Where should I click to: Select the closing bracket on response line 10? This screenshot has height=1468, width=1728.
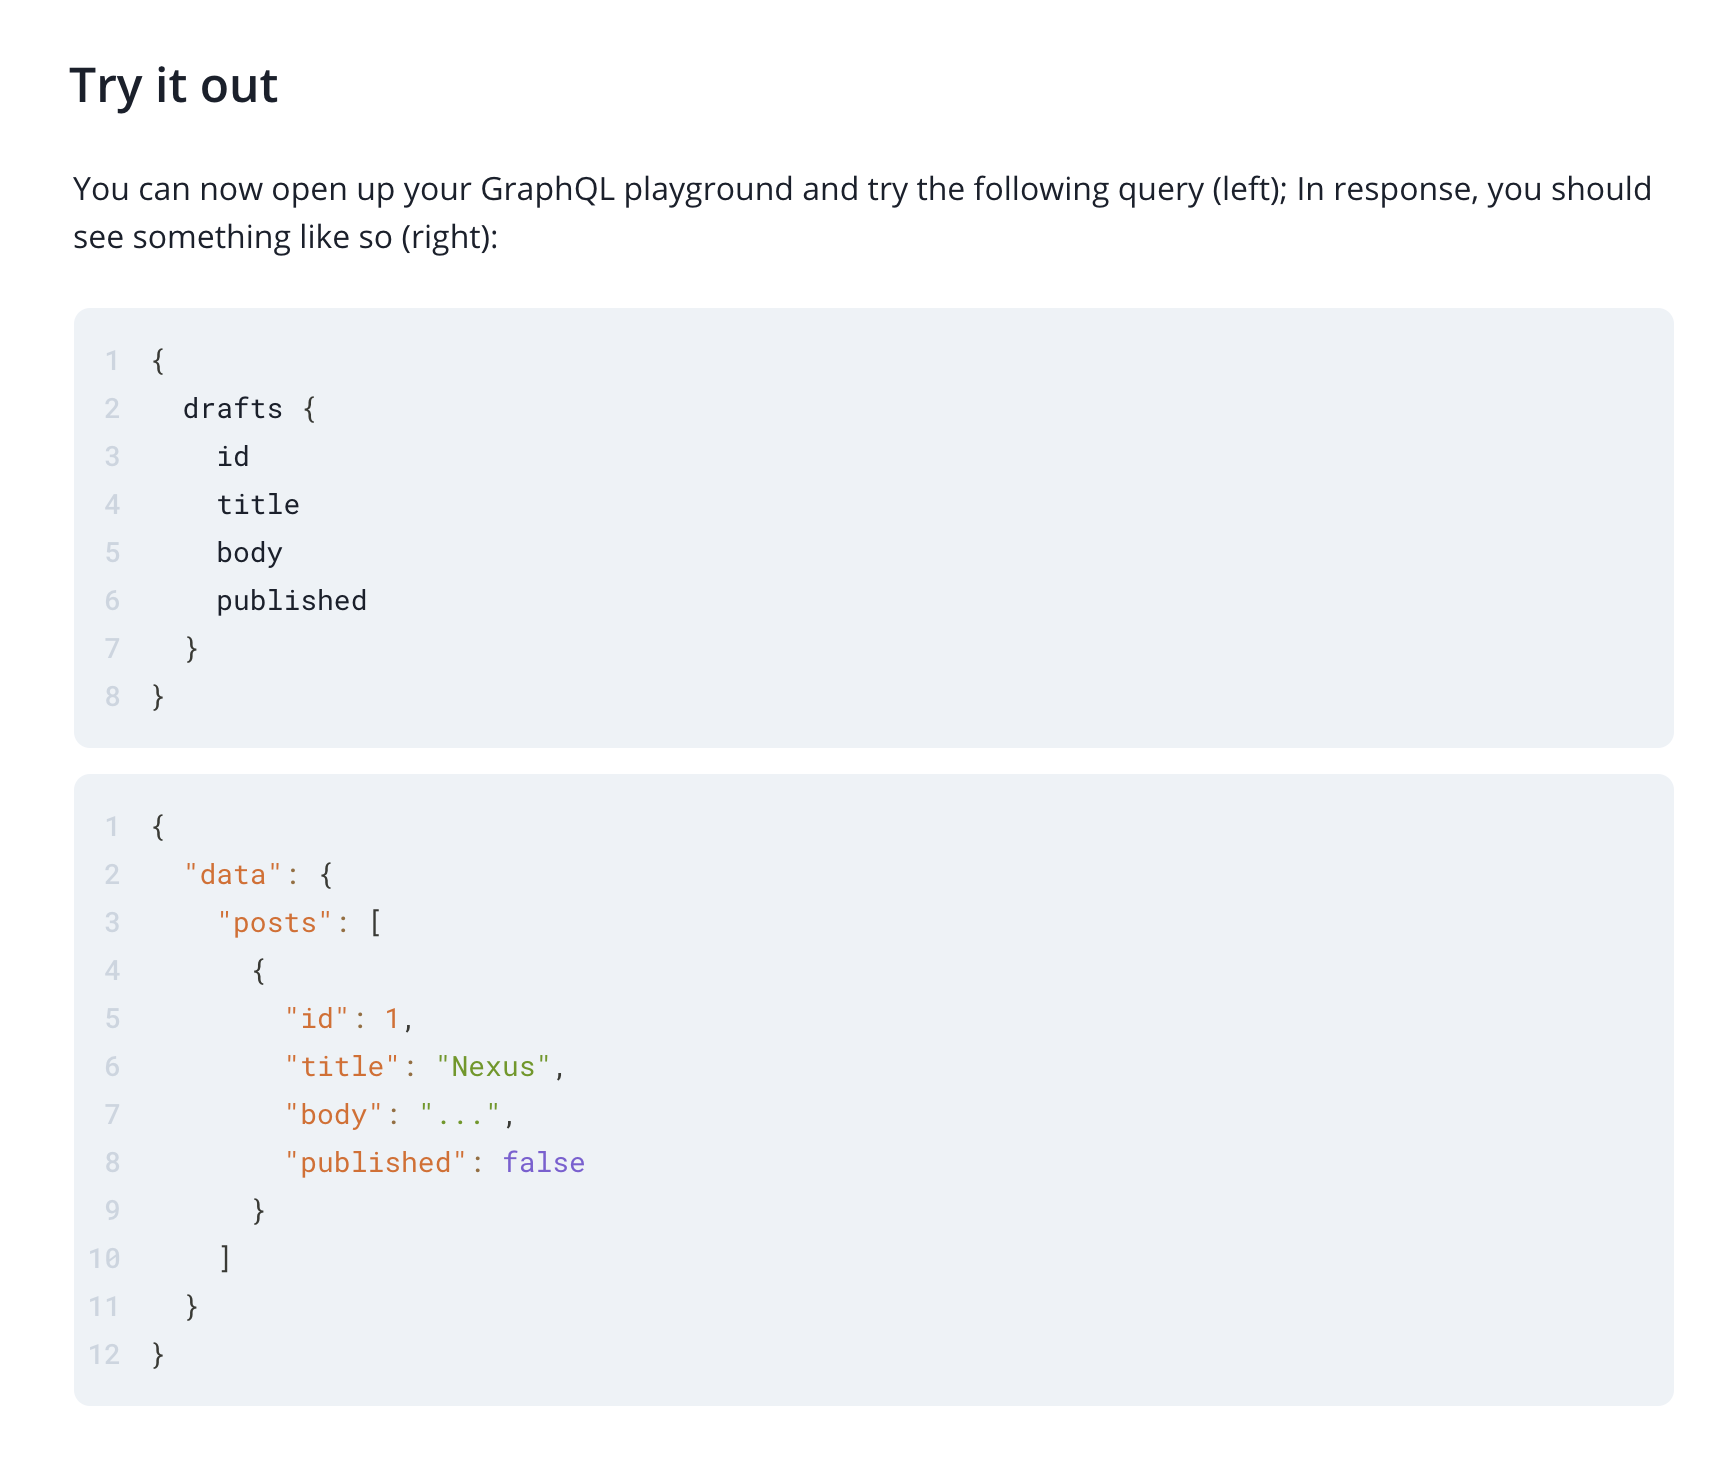click(224, 1258)
